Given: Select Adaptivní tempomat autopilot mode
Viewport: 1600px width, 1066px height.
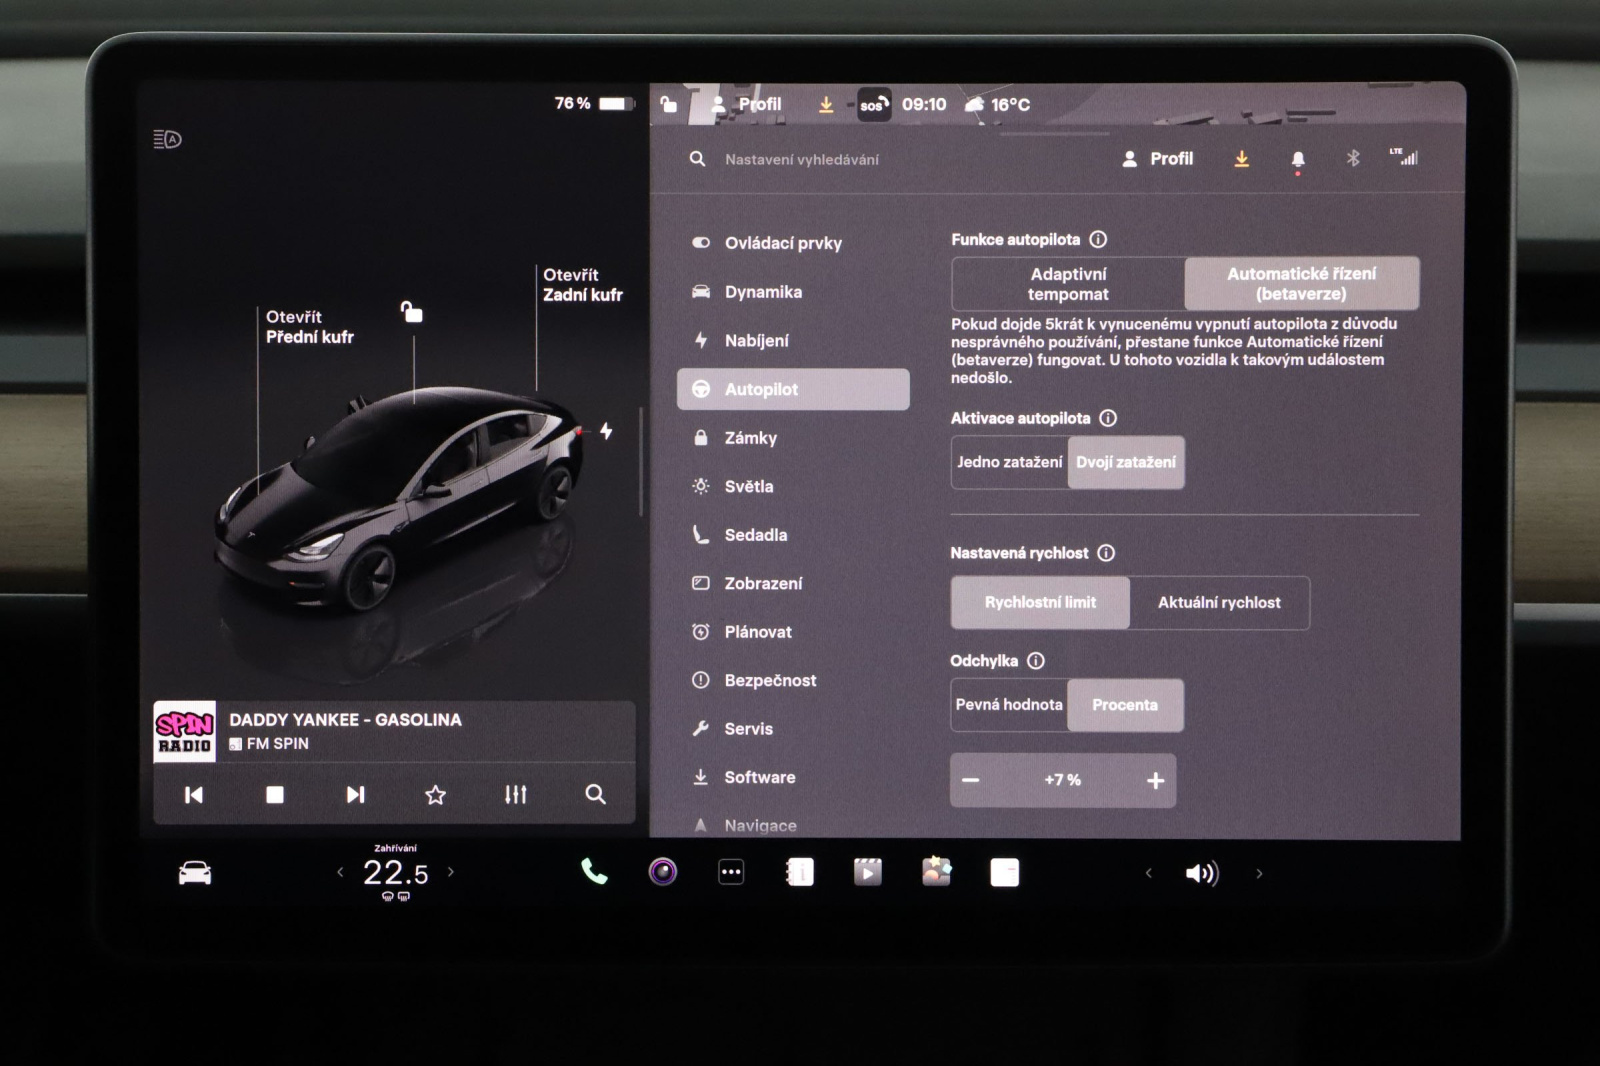Looking at the screenshot, I should pos(1068,284).
